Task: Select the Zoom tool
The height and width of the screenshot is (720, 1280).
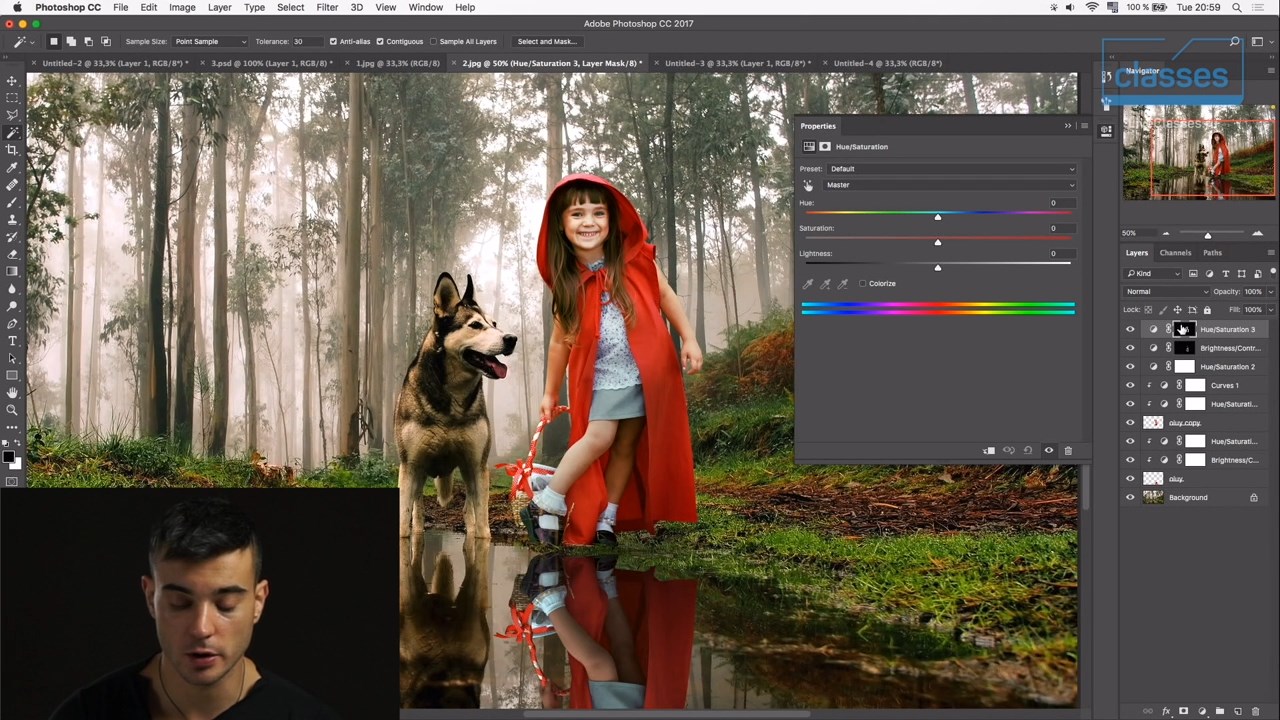Action: pos(12,410)
